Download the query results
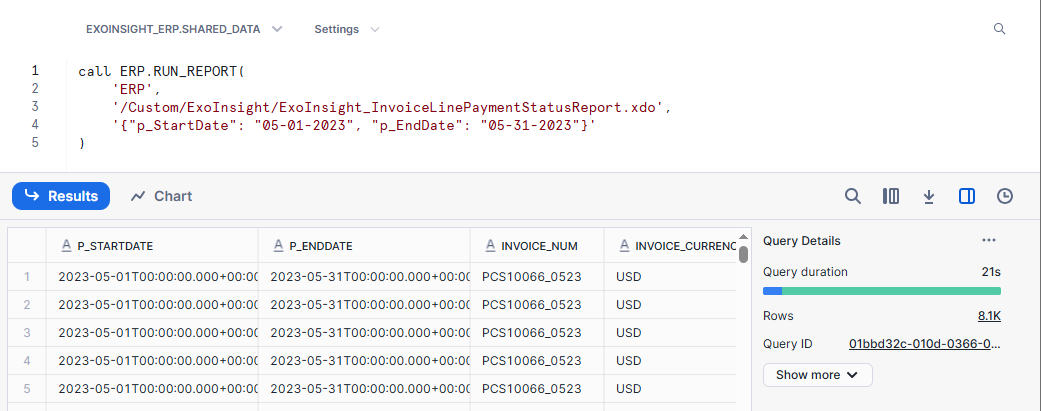This screenshot has width=1041, height=411. point(929,196)
